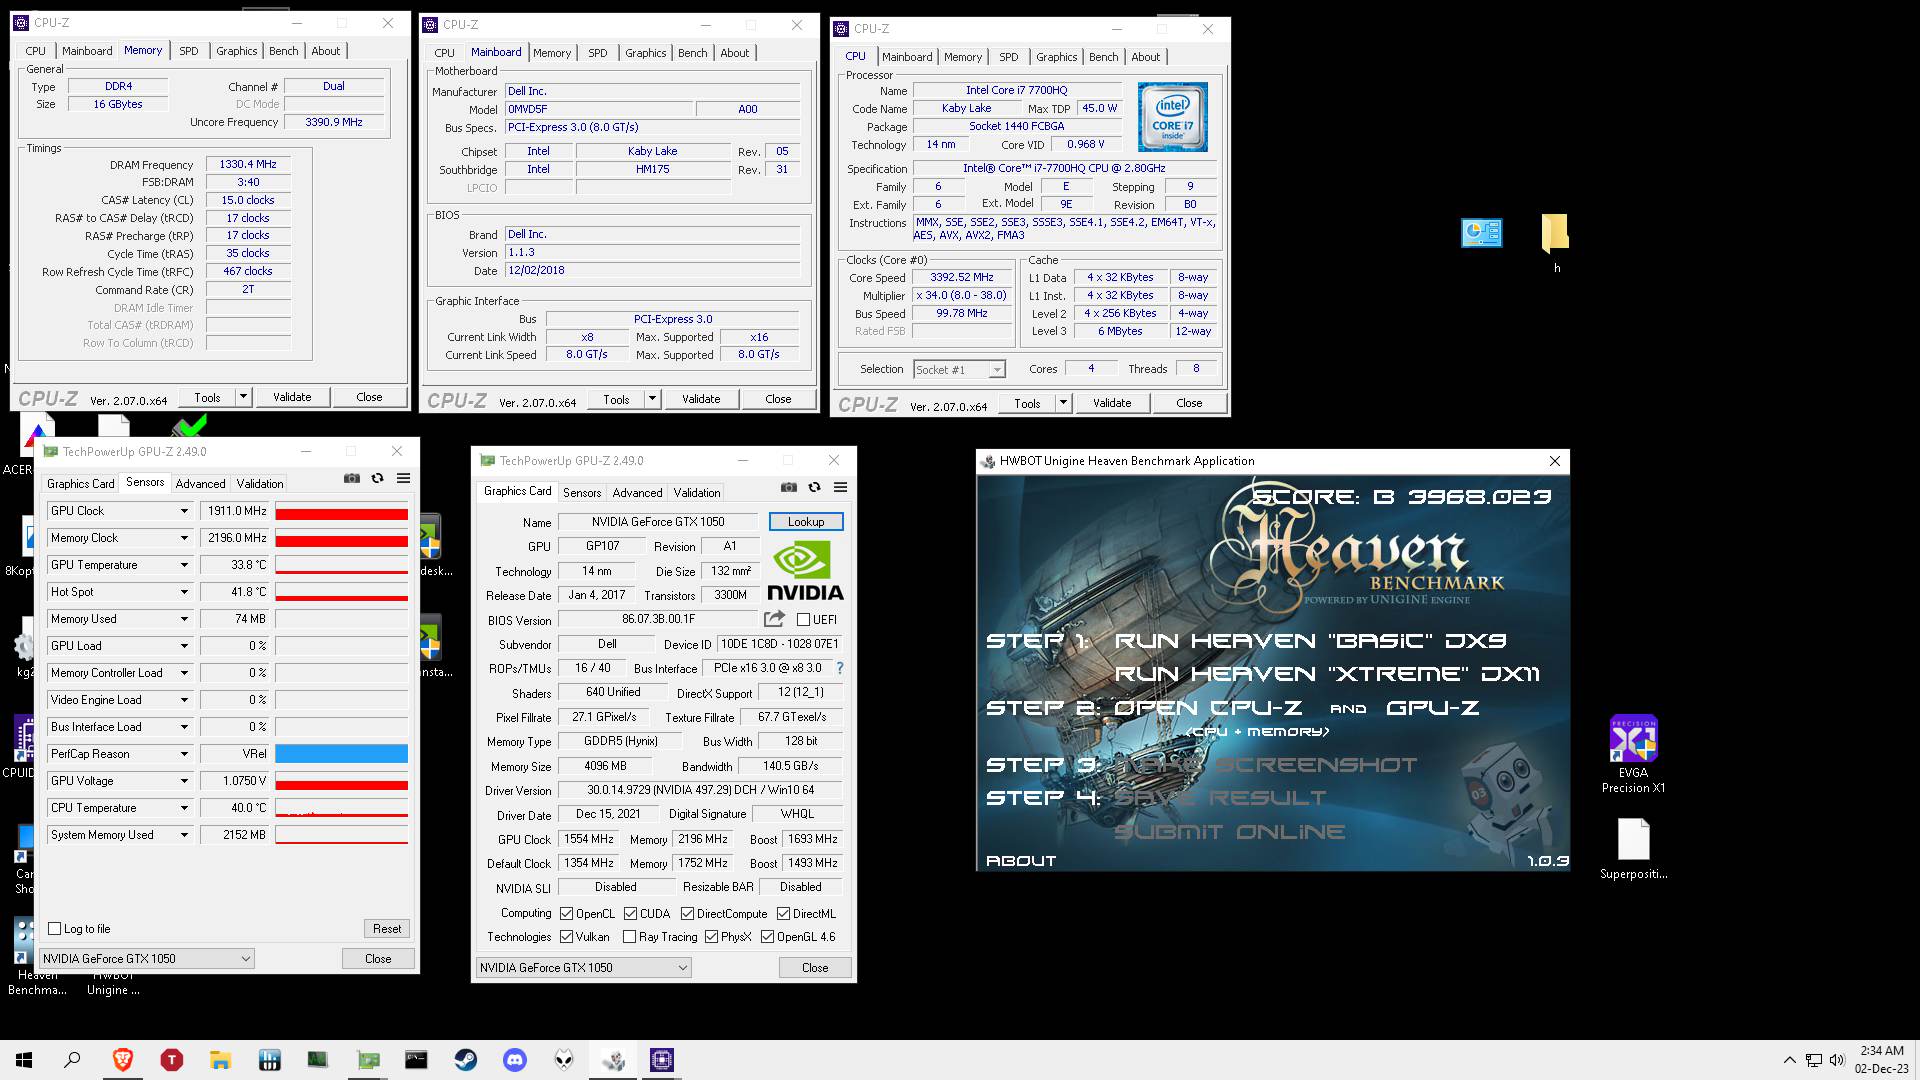Expand the PerfCap Reason sensor dropdown

point(184,754)
